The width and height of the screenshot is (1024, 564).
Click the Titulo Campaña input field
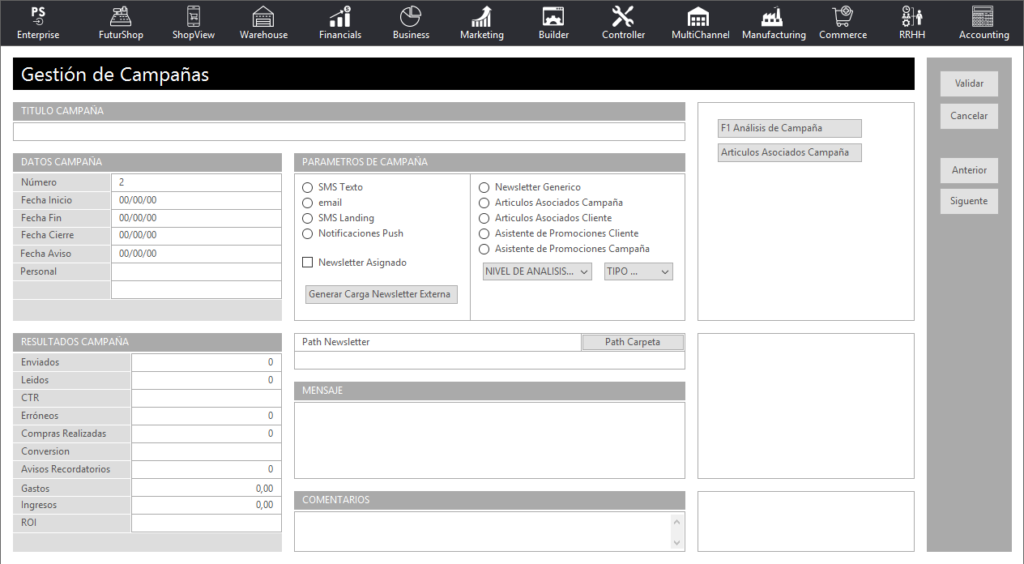[349, 131]
